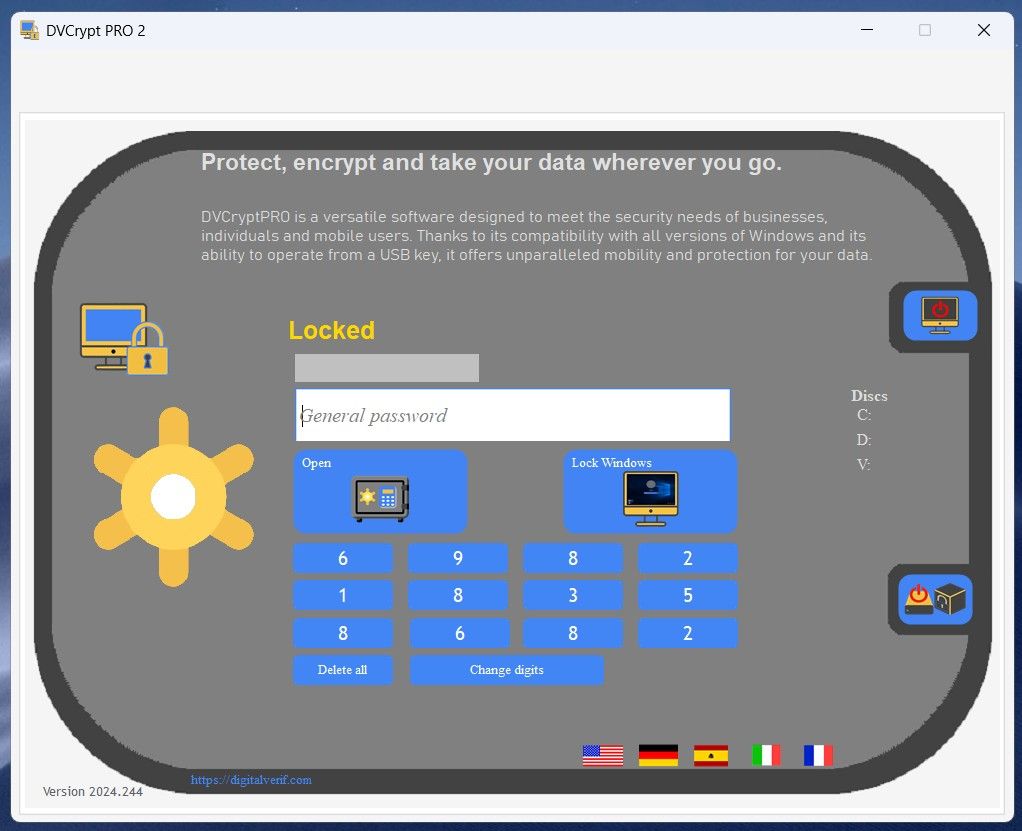Click the monitor icon on Lock Windows
This screenshot has width=1022, height=831.
coord(650,498)
